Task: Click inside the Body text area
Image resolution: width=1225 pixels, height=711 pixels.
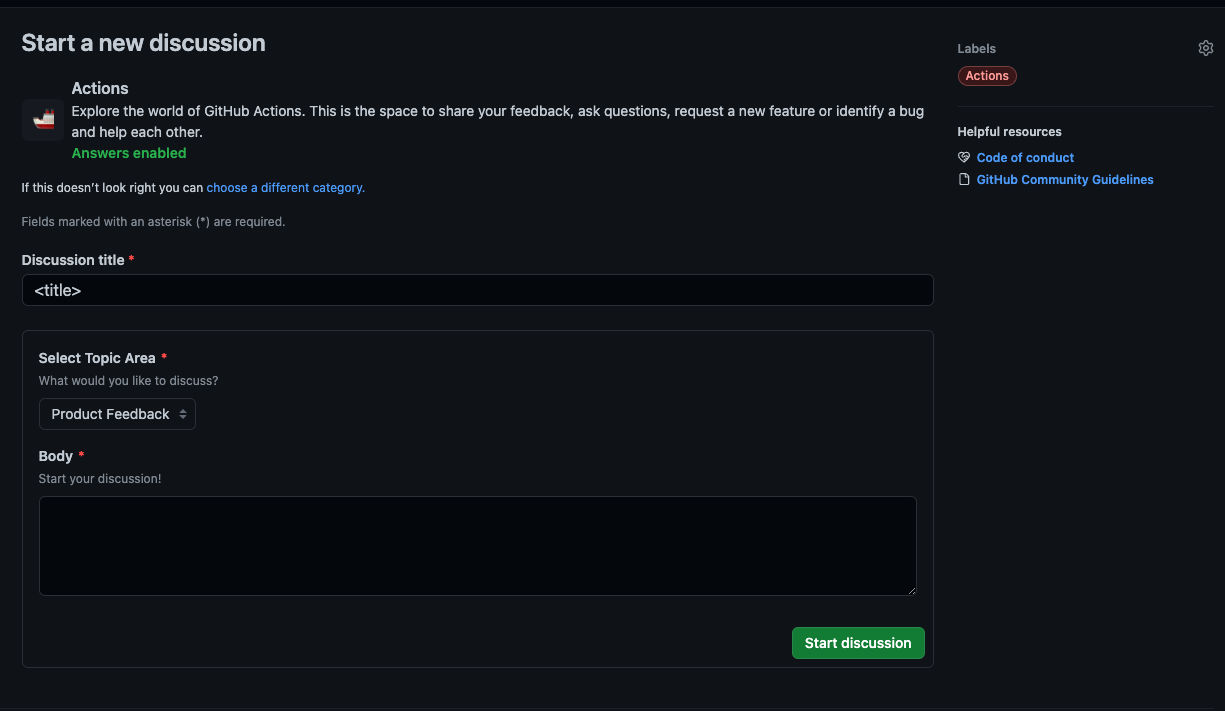Action: pyautogui.click(x=477, y=546)
